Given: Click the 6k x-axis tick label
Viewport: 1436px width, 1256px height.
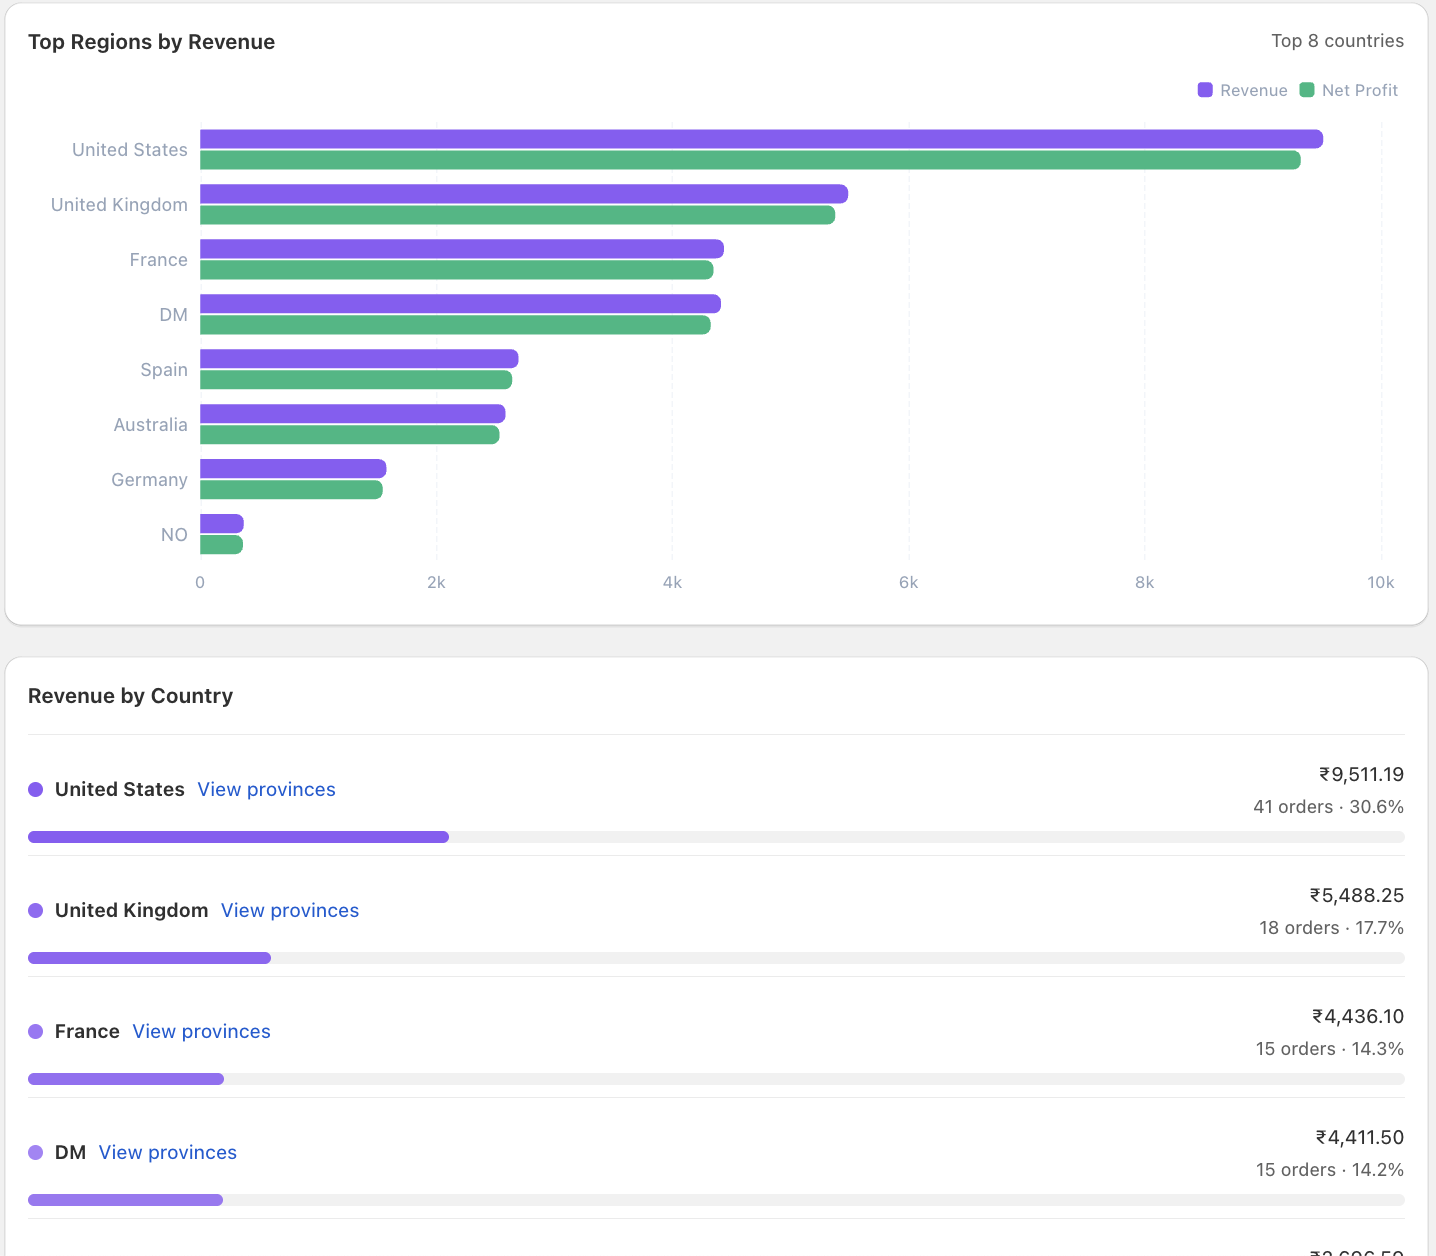Looking at the screenshot, I should [908, 583].
